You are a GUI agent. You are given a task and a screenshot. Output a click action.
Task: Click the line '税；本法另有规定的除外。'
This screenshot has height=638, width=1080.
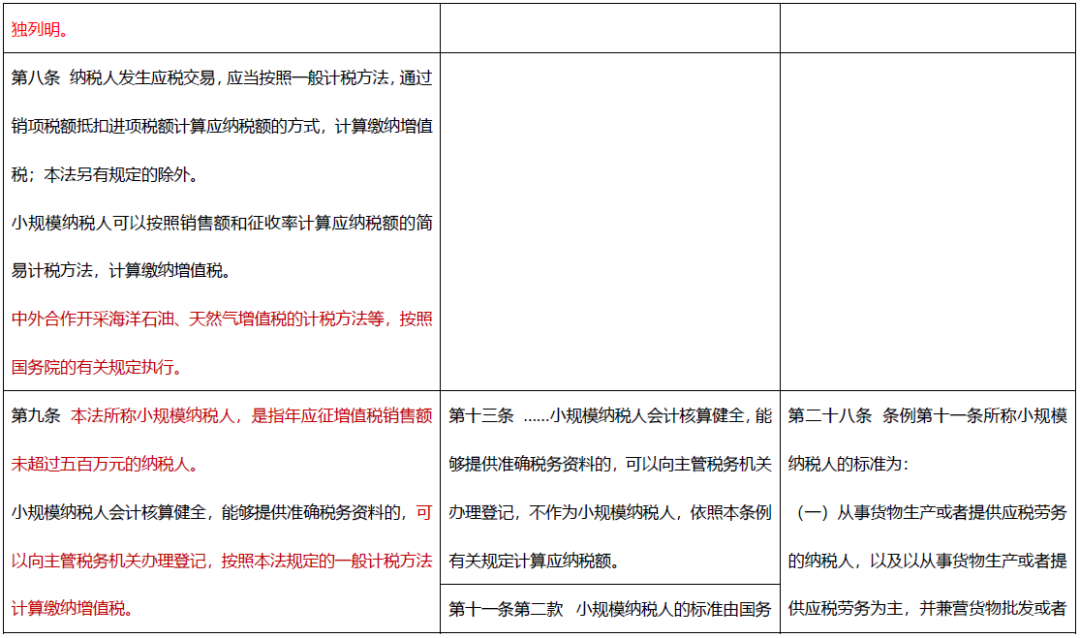point(105,174)
